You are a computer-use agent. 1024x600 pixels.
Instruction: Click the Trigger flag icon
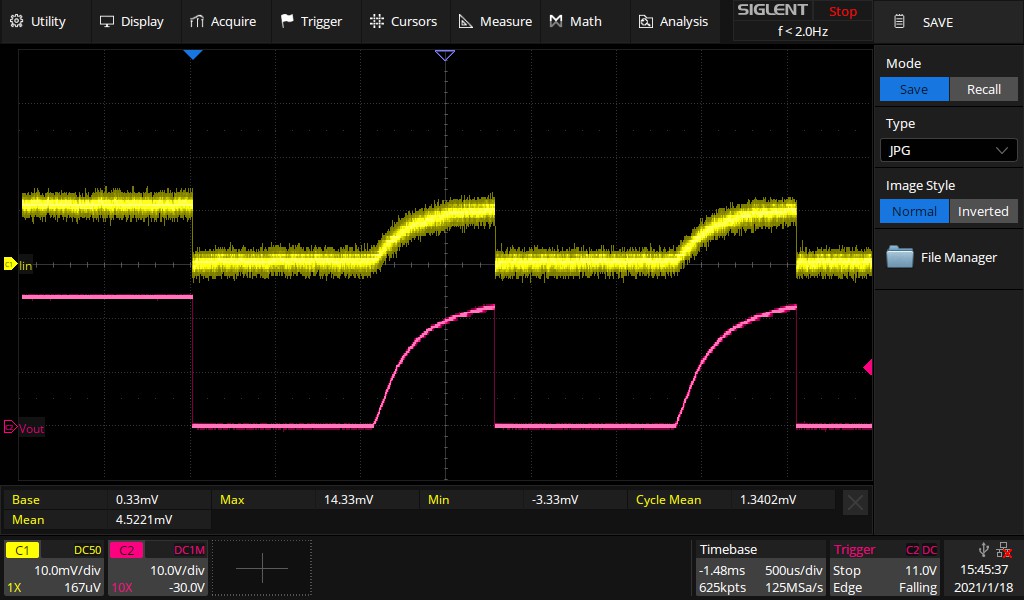[287, 21]
